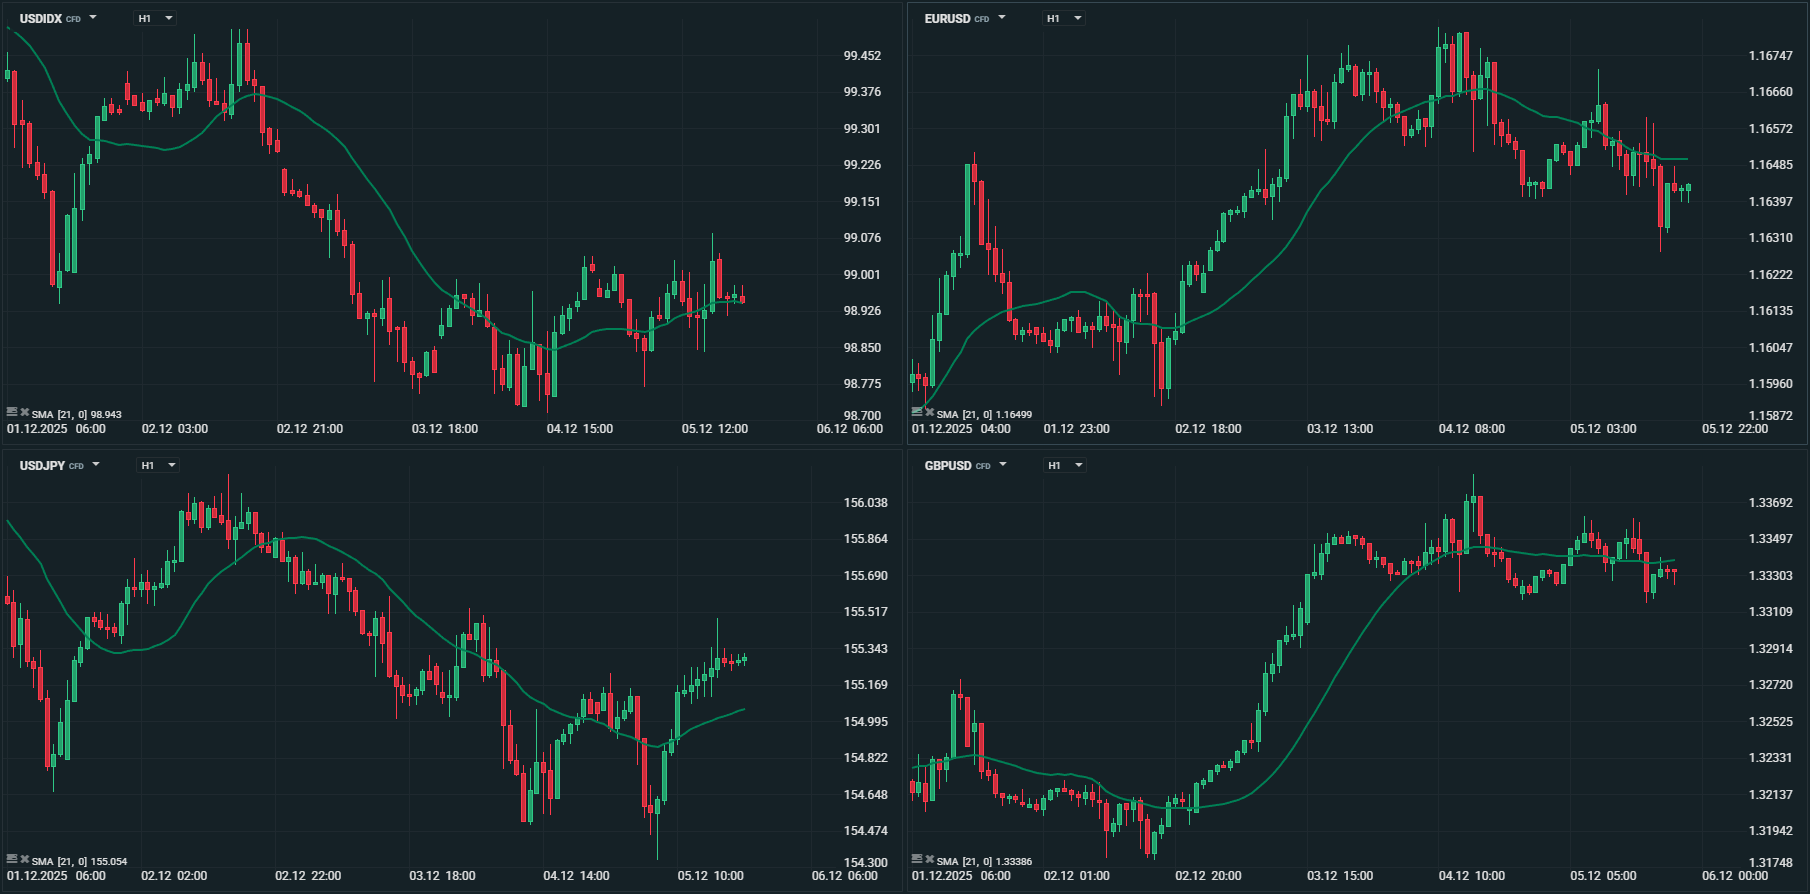The height and width of the screenshot is (894, 1810).
Task: Expand the USDIDX symbol selector arrow
Action: 93,18
